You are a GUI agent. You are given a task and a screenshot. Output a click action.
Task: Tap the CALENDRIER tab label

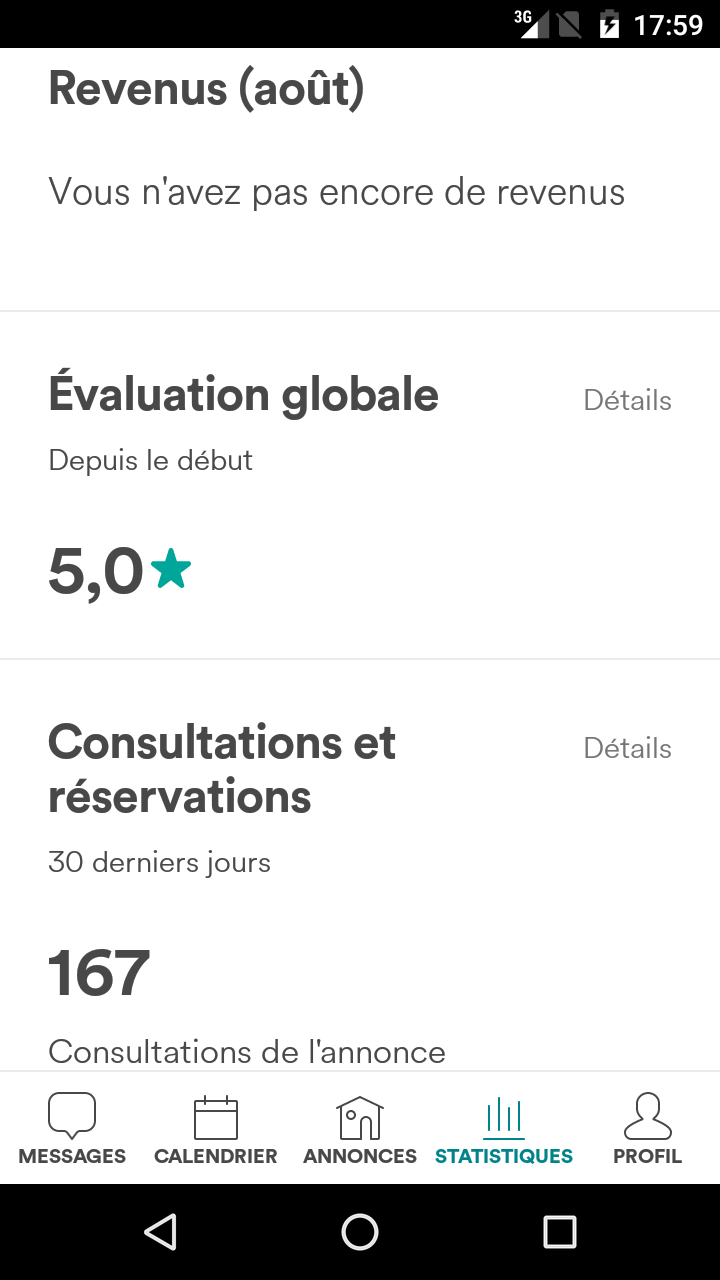[x=216, y=1157]
